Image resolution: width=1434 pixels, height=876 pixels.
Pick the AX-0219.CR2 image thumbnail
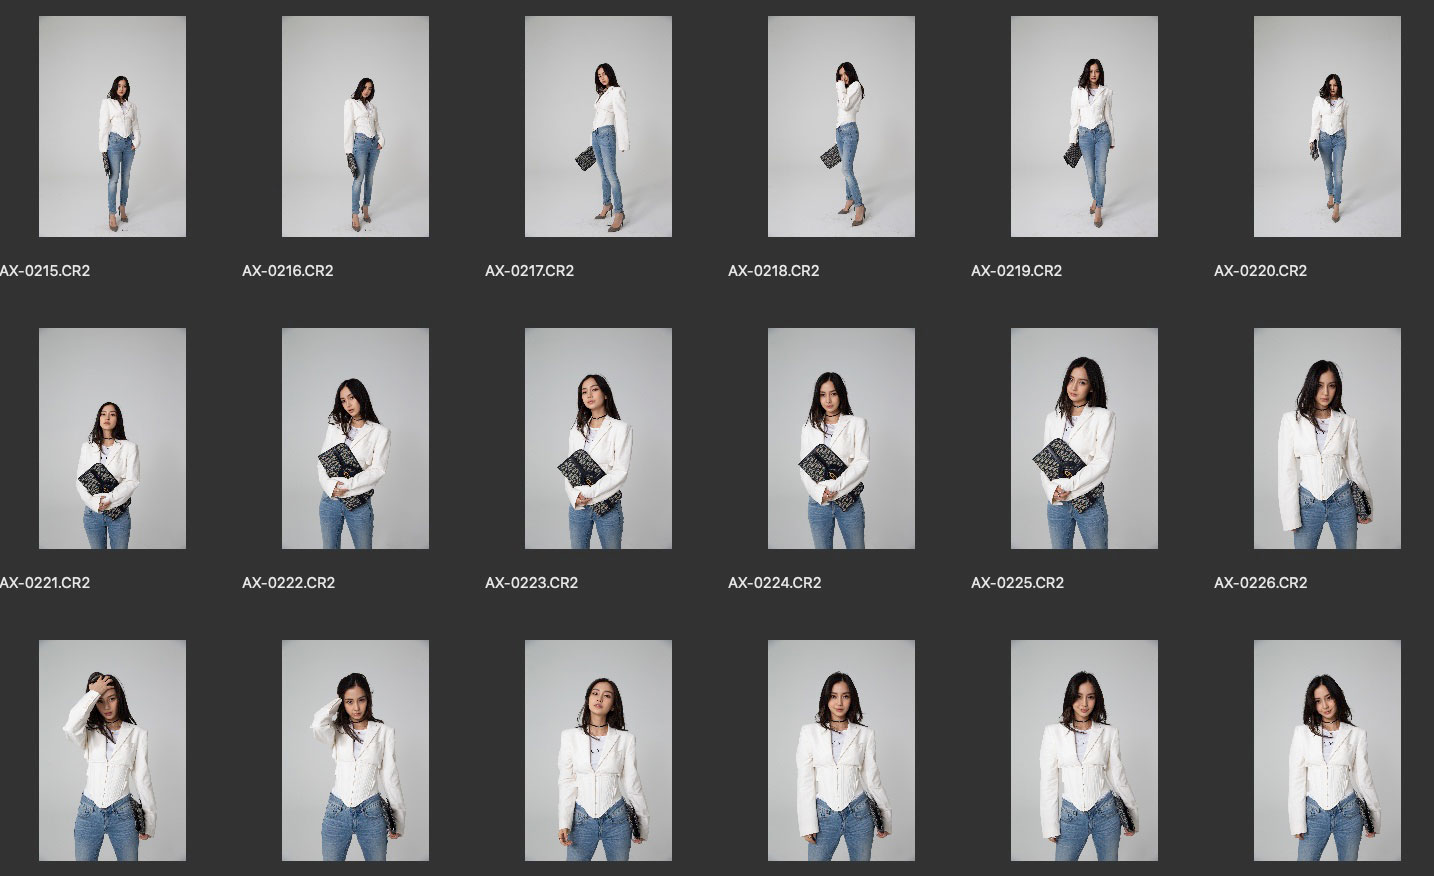click(x=1084, y=126)
